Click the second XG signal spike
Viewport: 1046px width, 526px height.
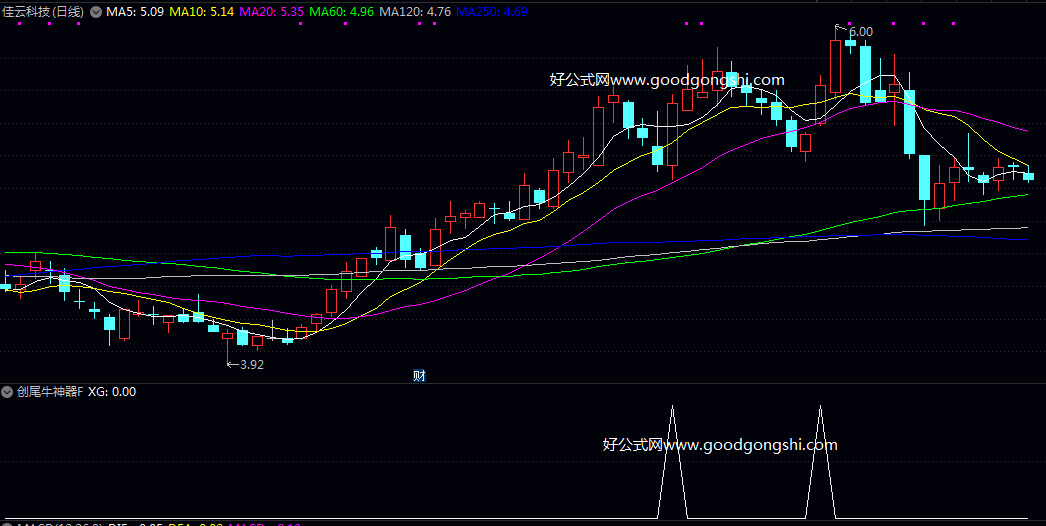click(x=821, y=460)
